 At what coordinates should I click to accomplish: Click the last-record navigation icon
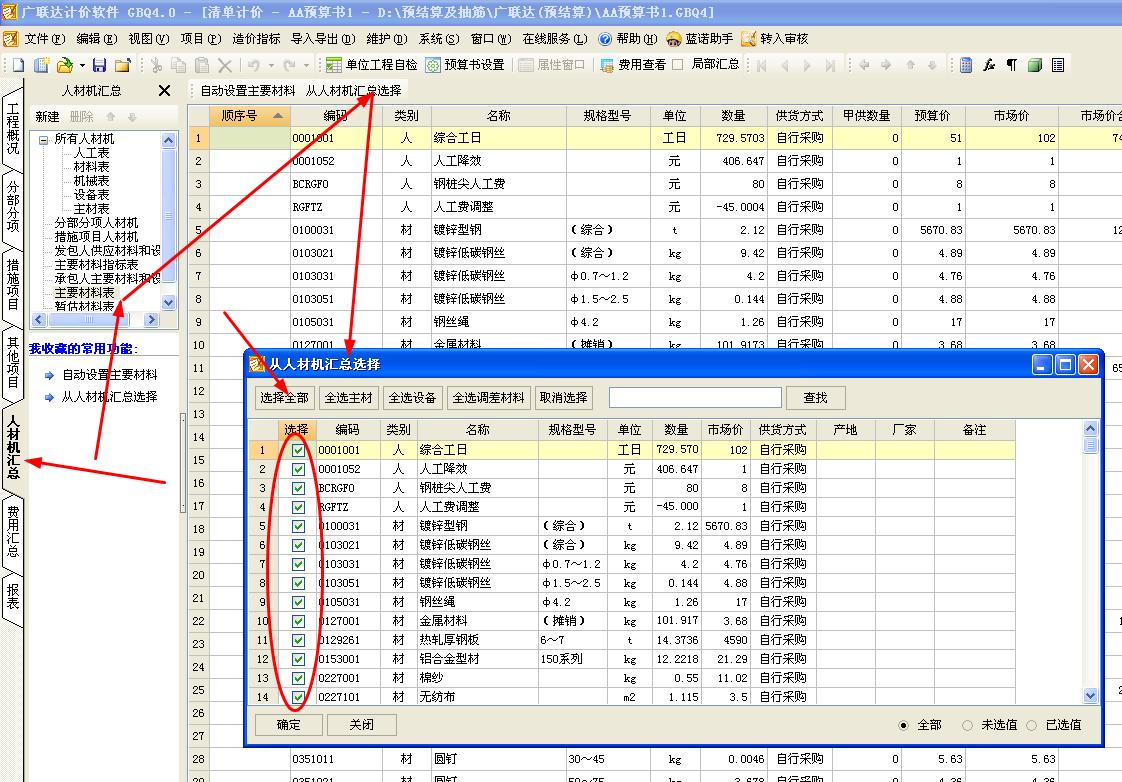(830, 65)
